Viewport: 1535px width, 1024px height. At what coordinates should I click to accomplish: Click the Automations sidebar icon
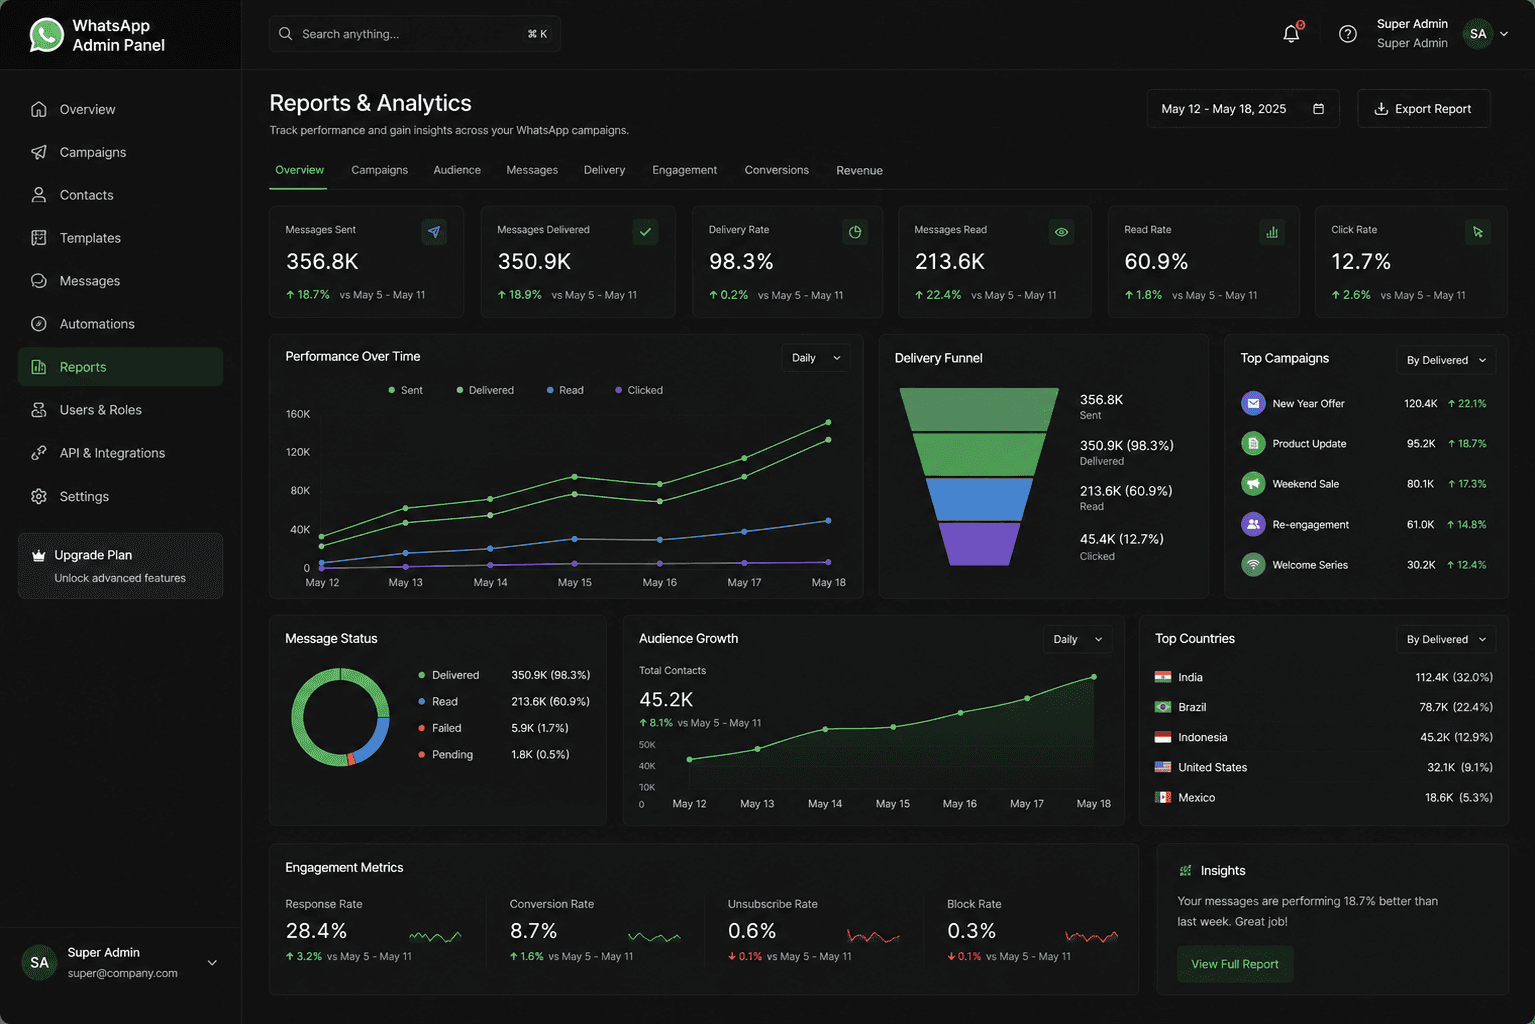click(39, 324)
